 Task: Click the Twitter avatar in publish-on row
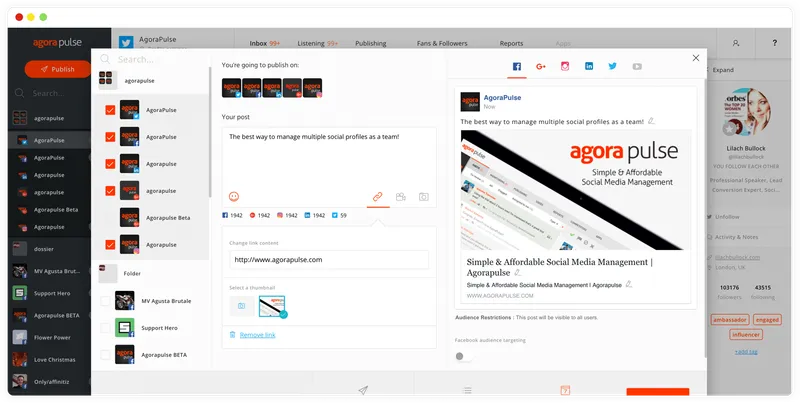coord(232,88)
